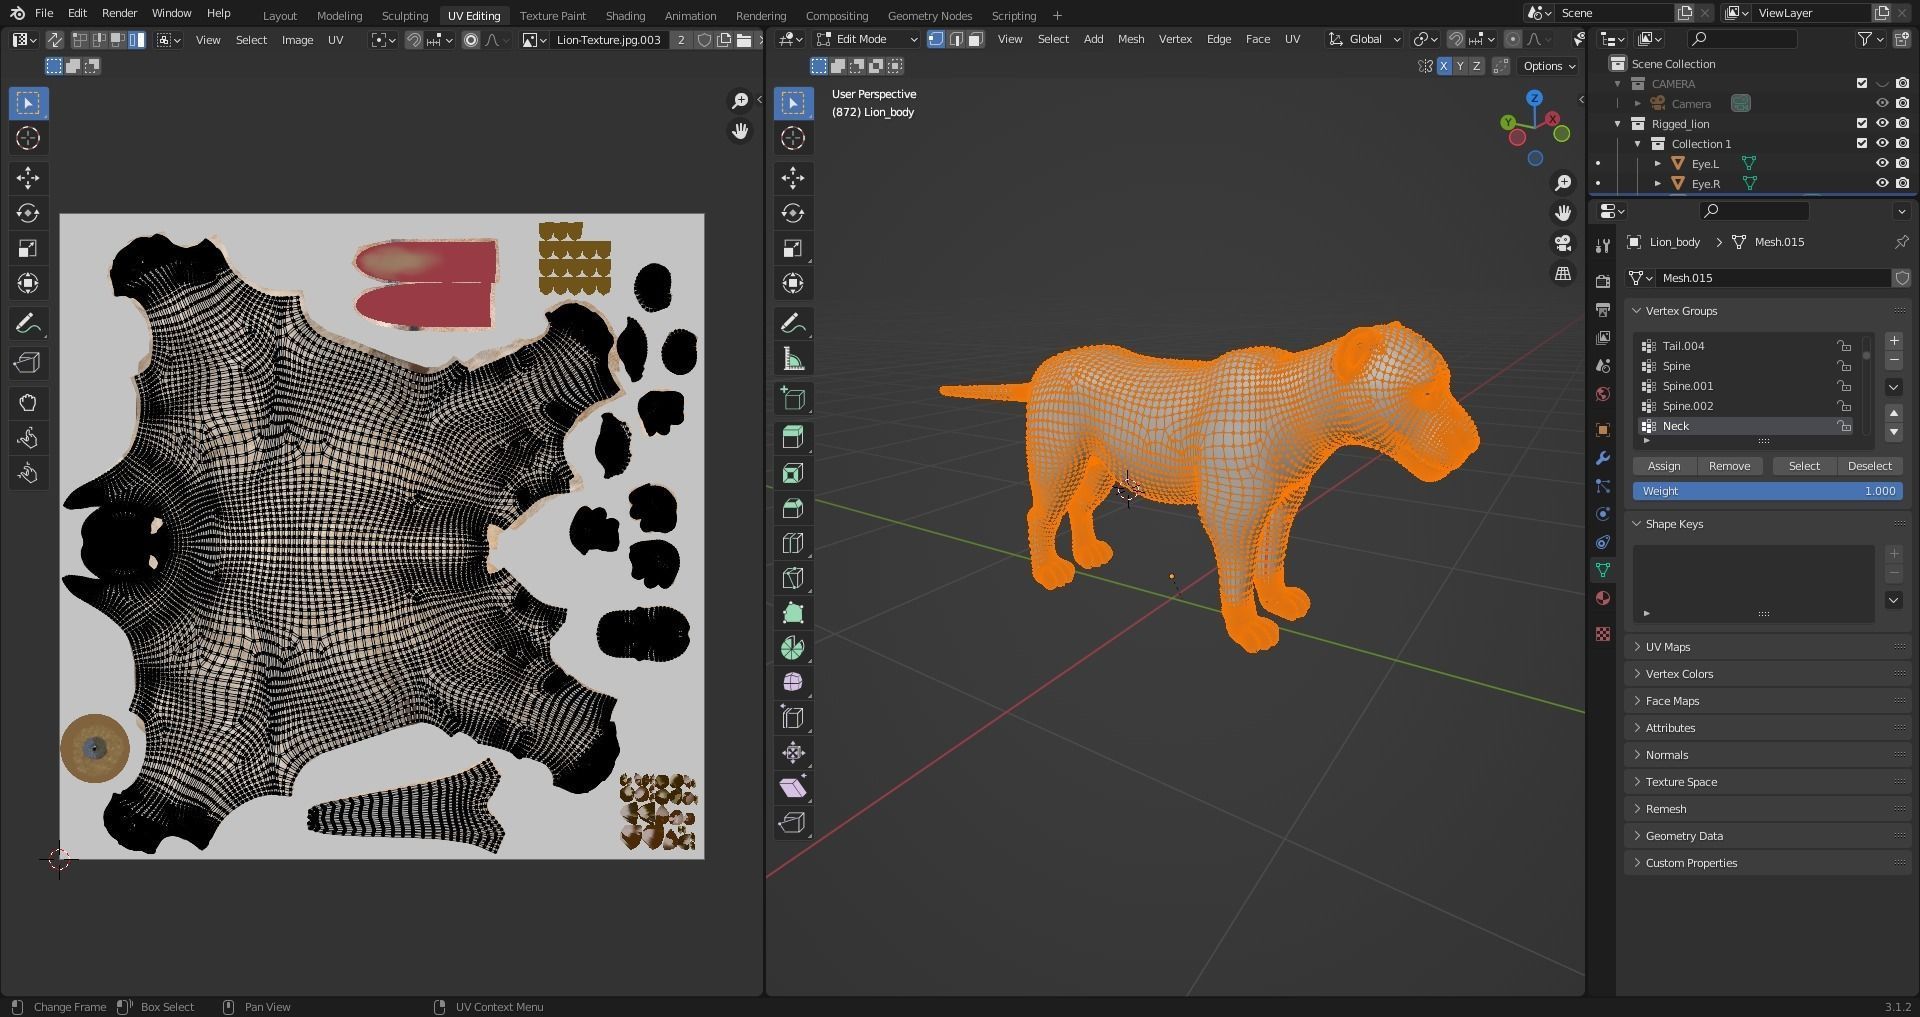Select the UV editor Relax tool

[x=28, y=438]
